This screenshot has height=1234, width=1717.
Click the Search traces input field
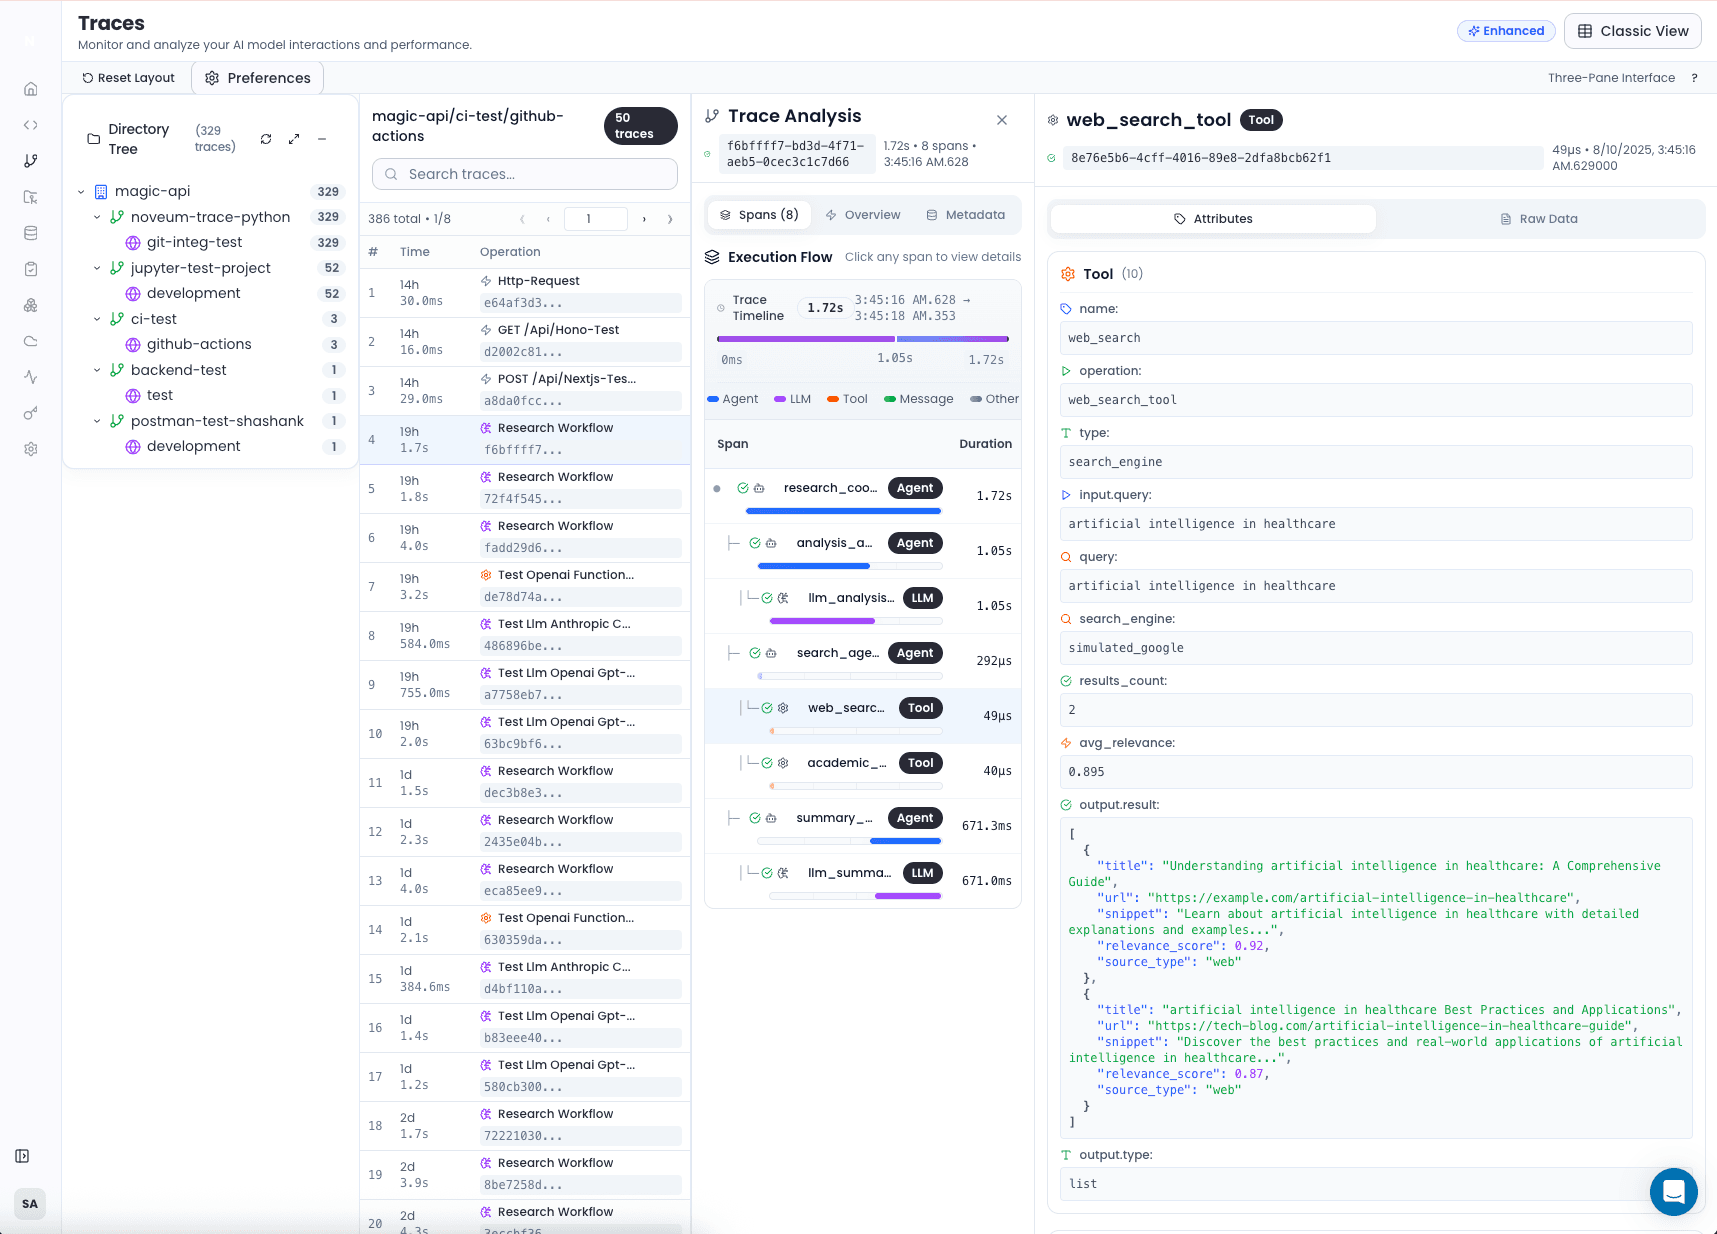524,174
